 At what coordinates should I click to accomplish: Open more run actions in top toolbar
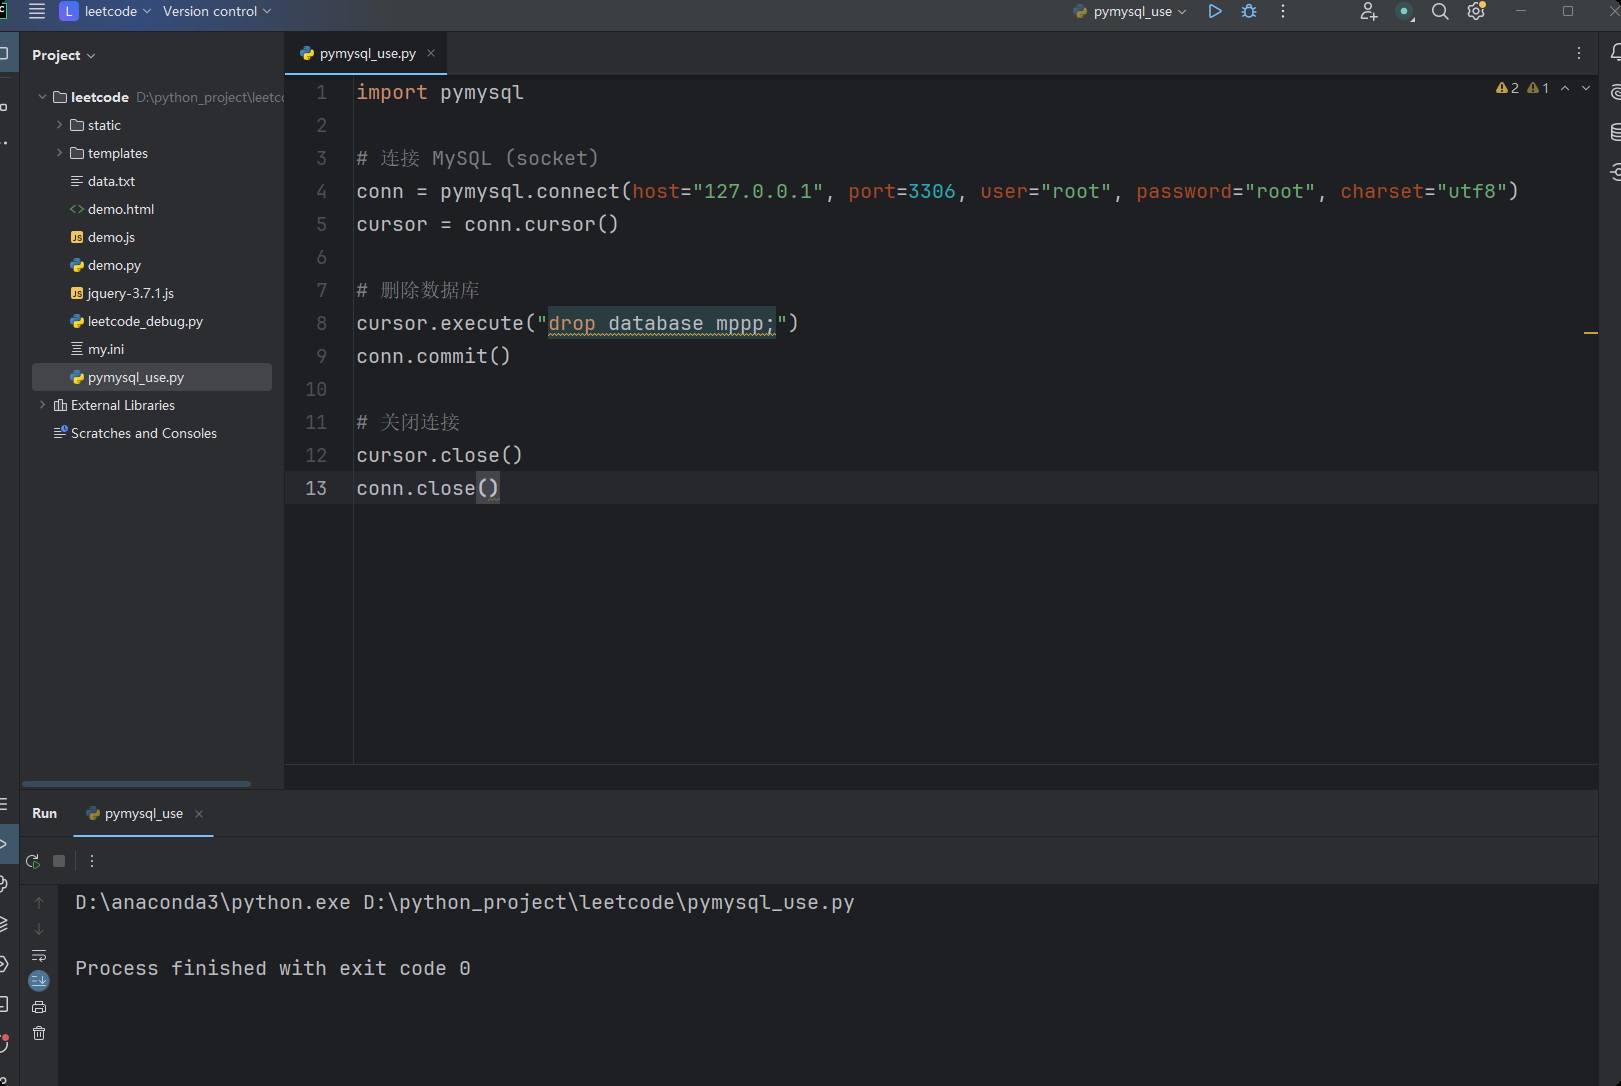tap(1283, 11)
